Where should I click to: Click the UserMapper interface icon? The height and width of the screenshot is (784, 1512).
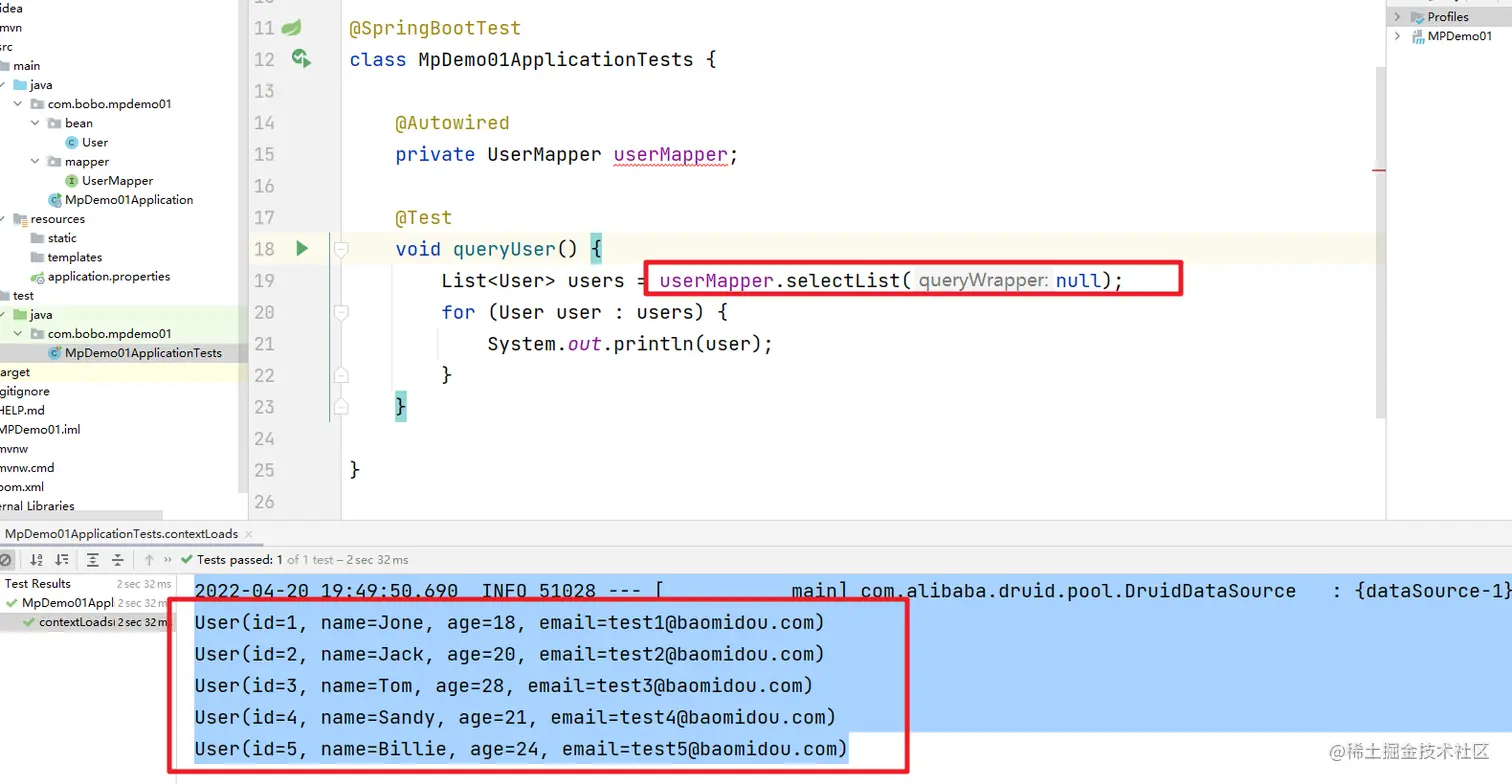71,181
